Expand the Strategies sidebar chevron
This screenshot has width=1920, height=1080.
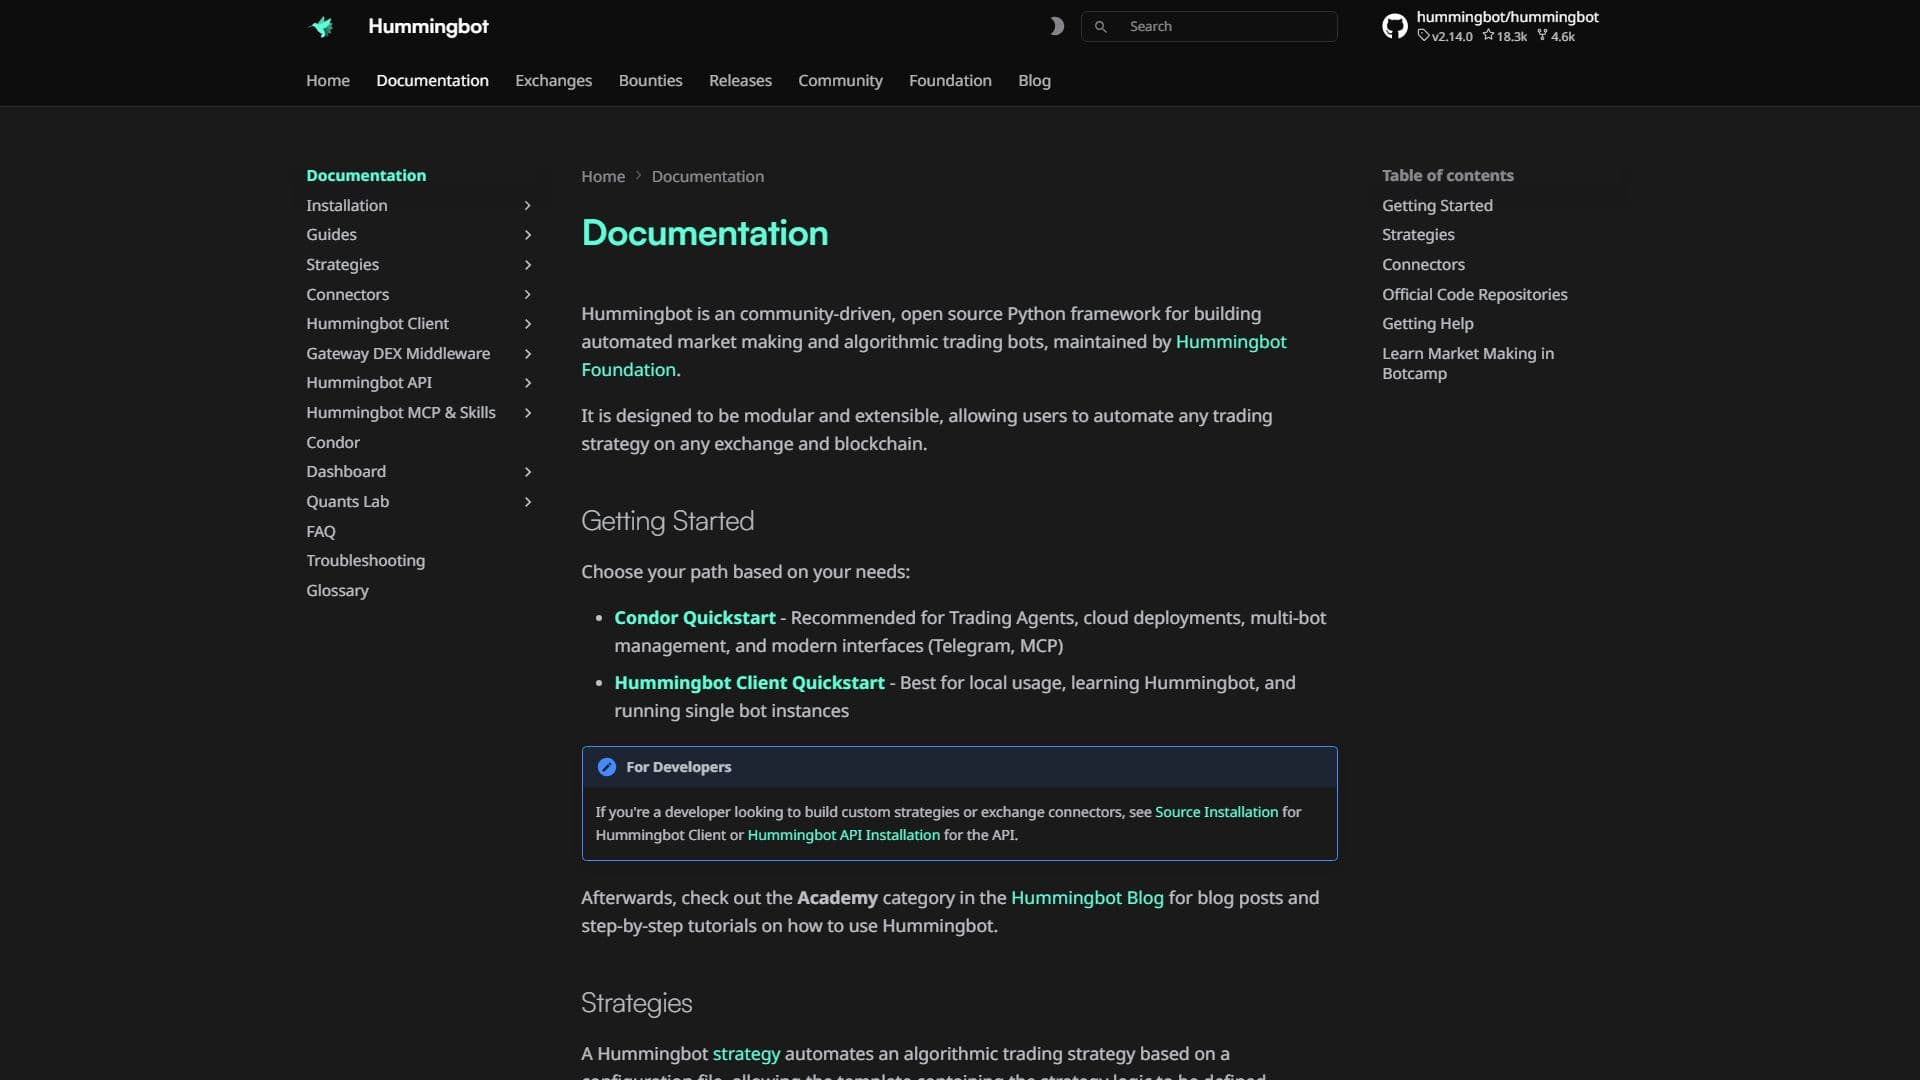pyautogui.click(x=528, y=265)
